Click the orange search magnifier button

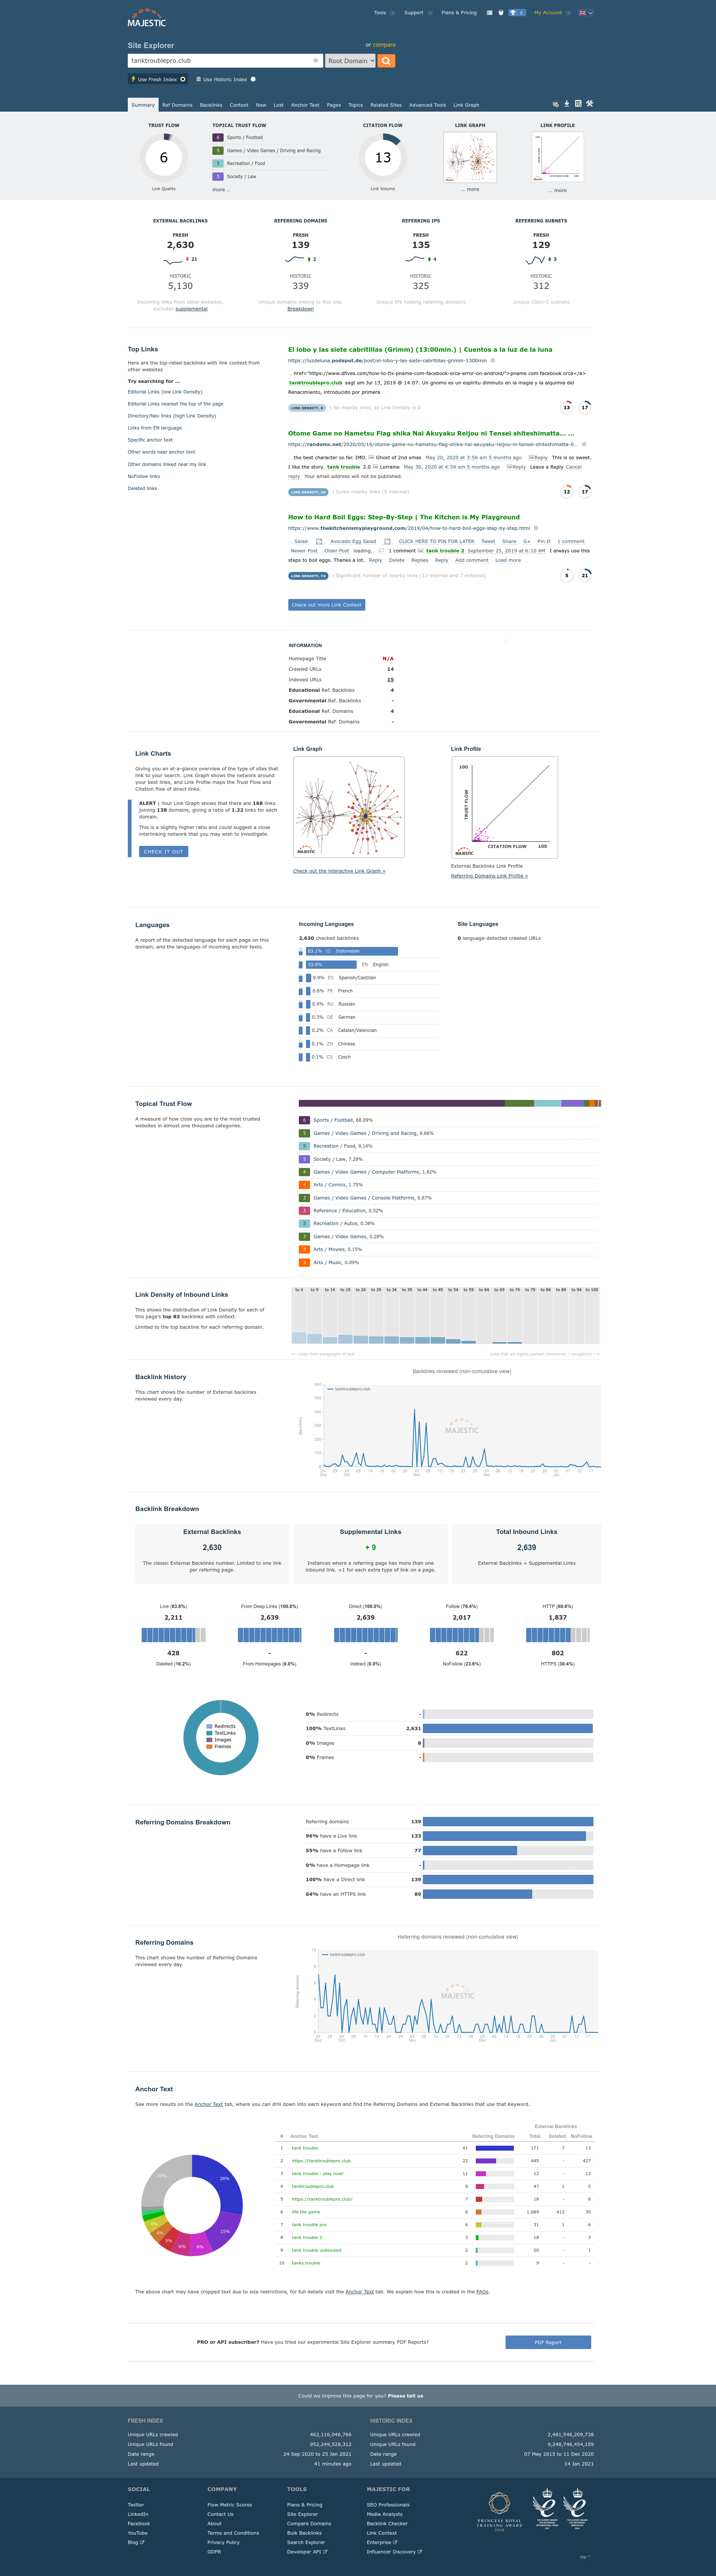click(386, 61)
